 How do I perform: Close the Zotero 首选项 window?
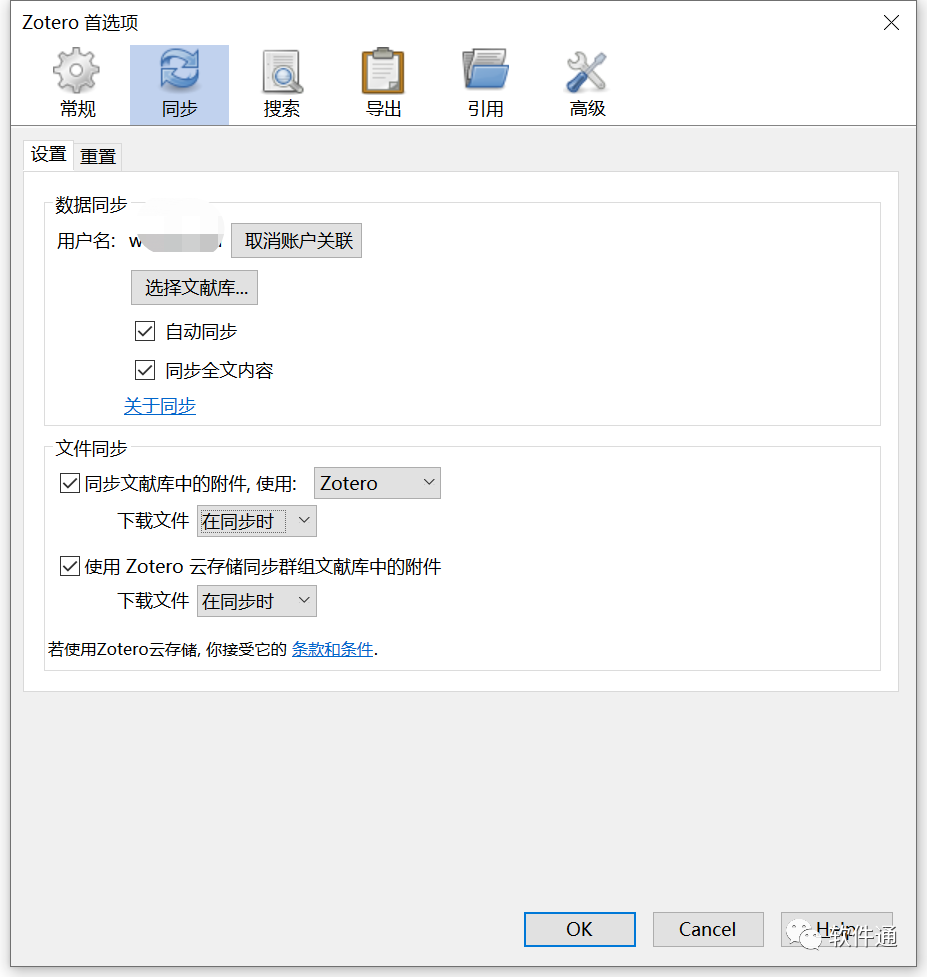click(x=891, y=22)
